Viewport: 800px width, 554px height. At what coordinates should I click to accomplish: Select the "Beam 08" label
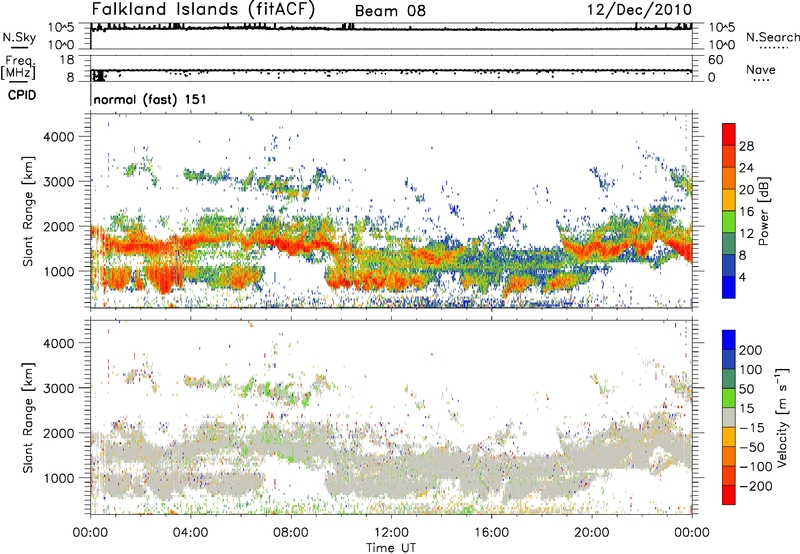pyautogui.click(x=390, y=11)
